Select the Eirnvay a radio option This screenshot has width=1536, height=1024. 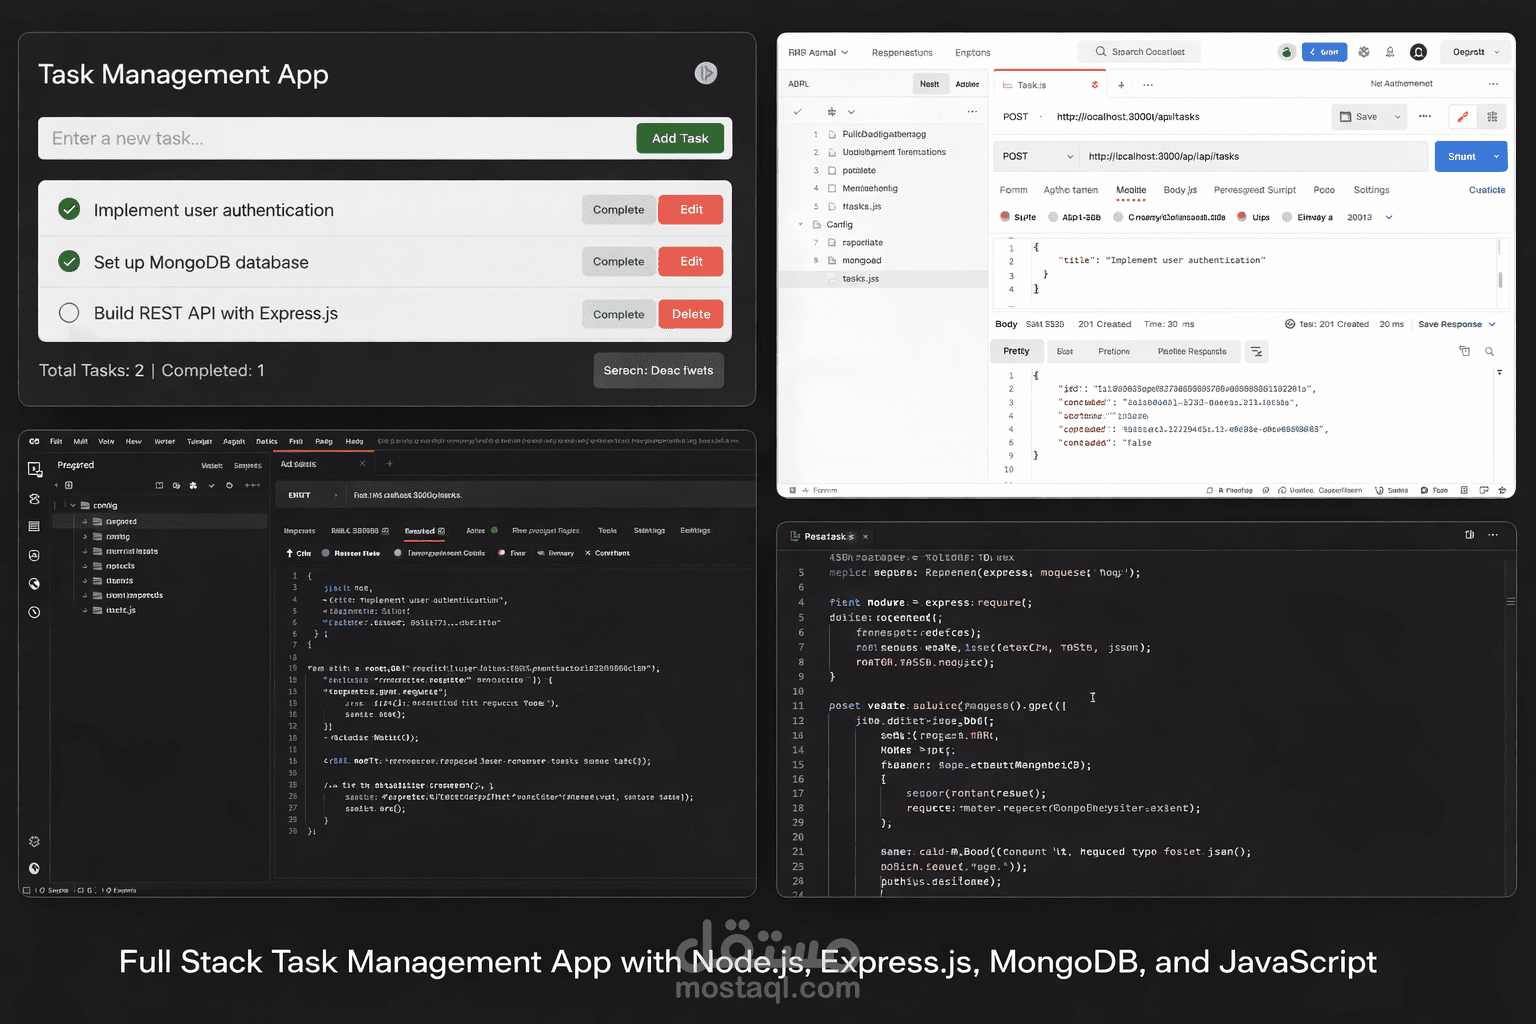tap(1287, 217)
